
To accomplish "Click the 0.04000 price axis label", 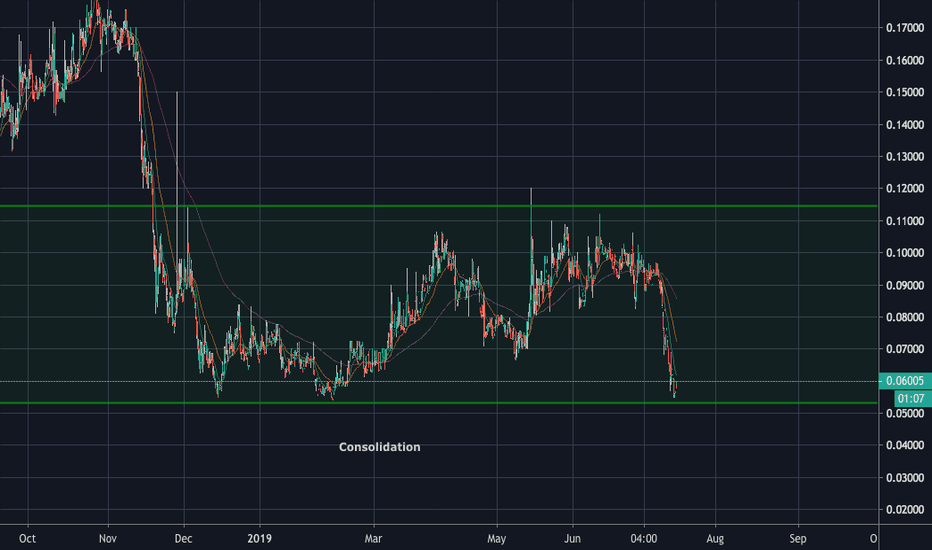I will click(905, 445).
